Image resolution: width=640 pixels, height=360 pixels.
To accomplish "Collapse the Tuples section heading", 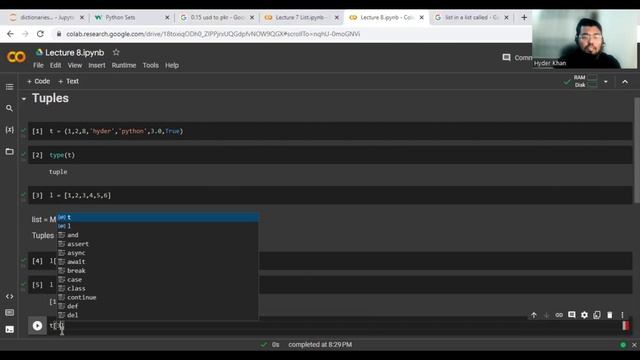I will 24,99.
